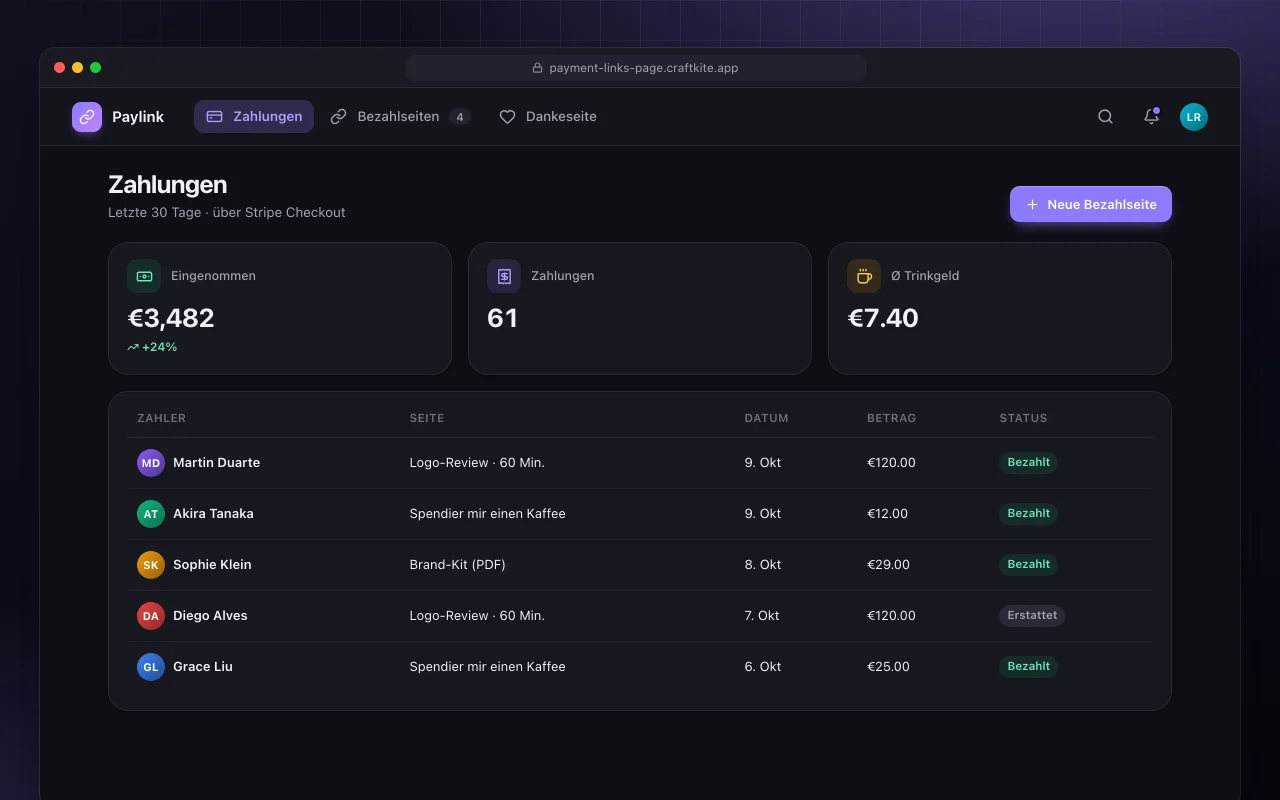Click the 61 payments count value
The height and width of the screenshot is (800, 1280).
pyautogui.click(x=502, y=318)
